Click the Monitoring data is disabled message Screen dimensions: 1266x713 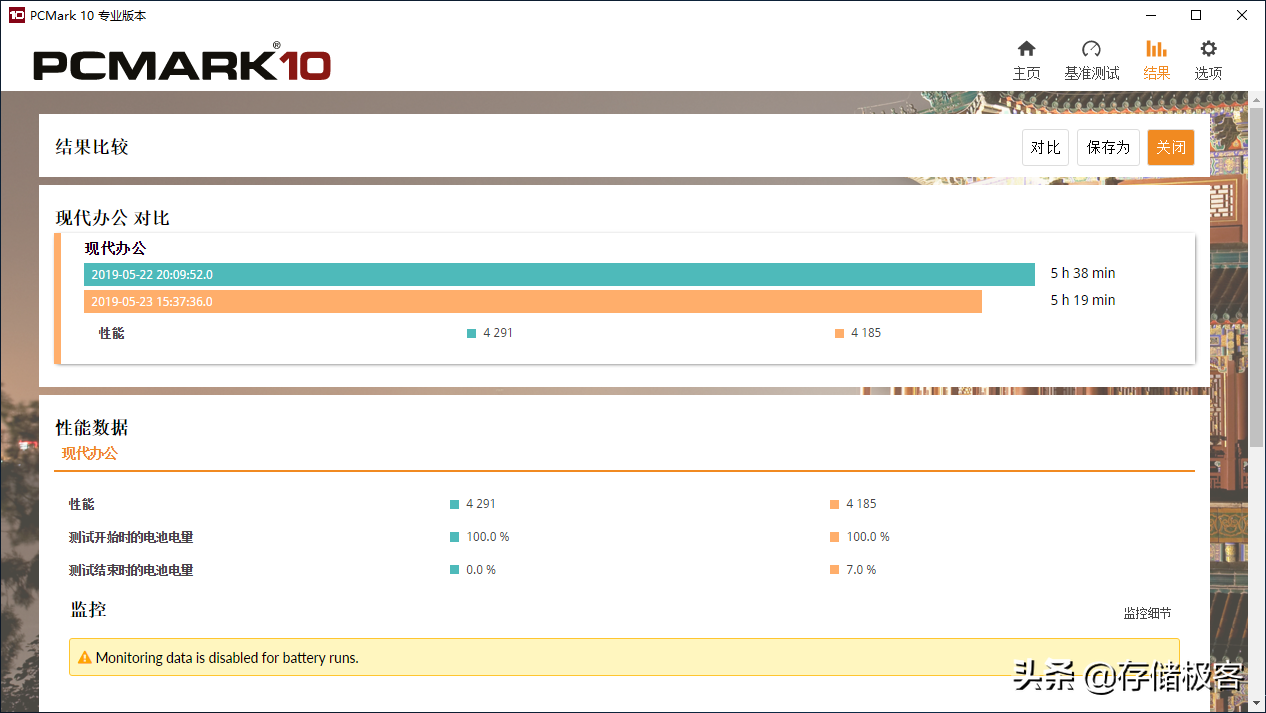click(x=227, y=658)
